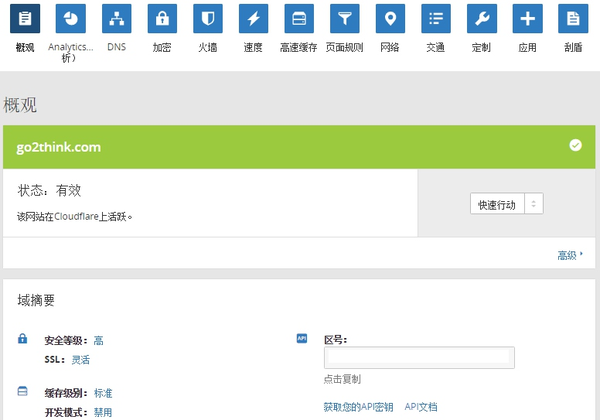The height and width of the screenshot is (420, 600).
Task: Expand the 高级 advanced section
Action: (570, 255)
